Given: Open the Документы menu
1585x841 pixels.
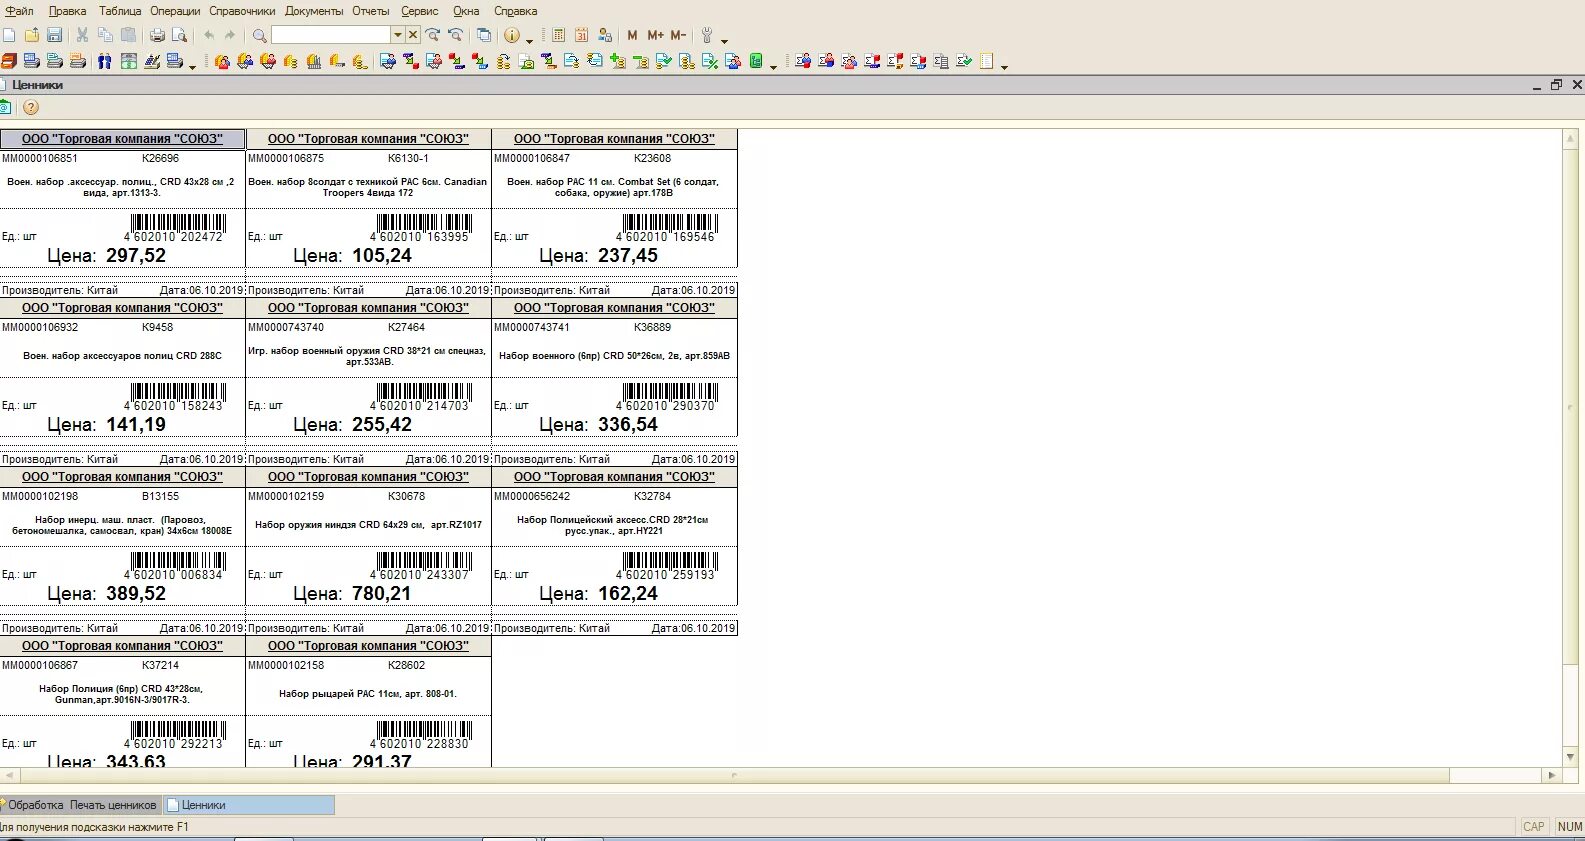Looking at the screenshot, I should point(314,11).
